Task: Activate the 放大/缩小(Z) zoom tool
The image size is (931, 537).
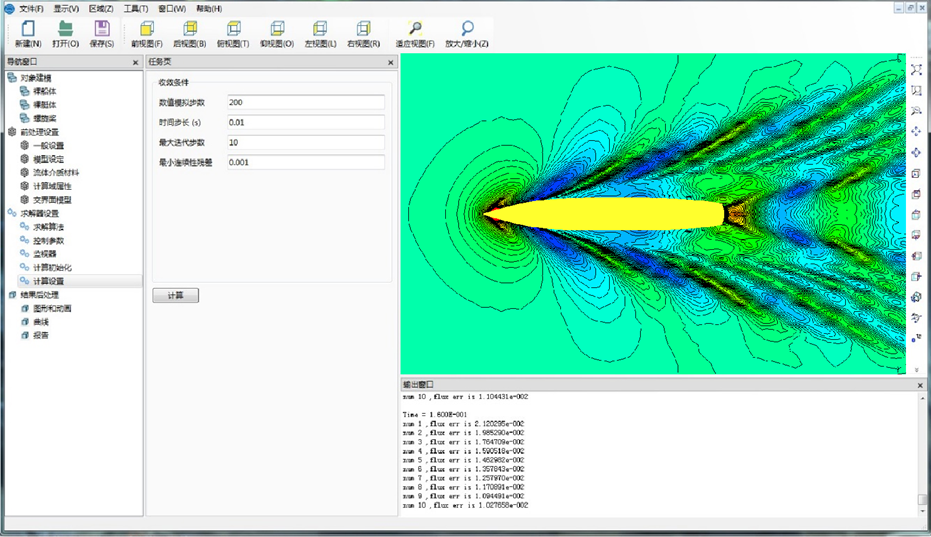Action: 467,34
